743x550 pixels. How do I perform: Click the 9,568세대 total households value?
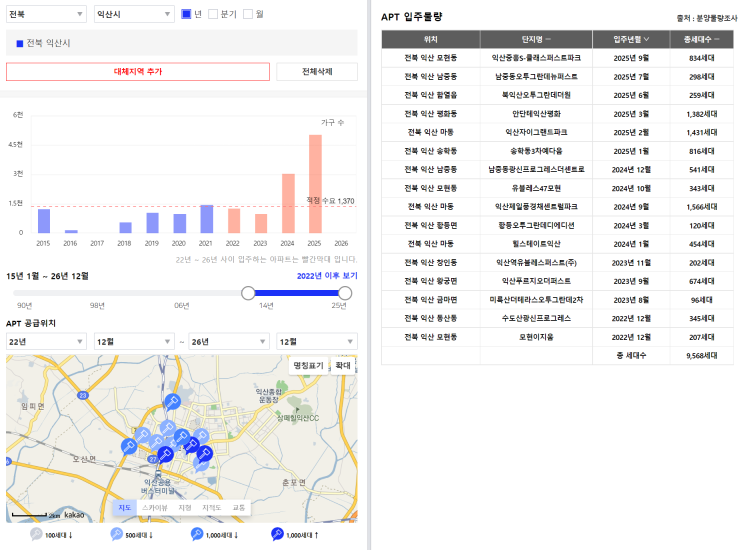pyautogui.click(x=701, y=356)
